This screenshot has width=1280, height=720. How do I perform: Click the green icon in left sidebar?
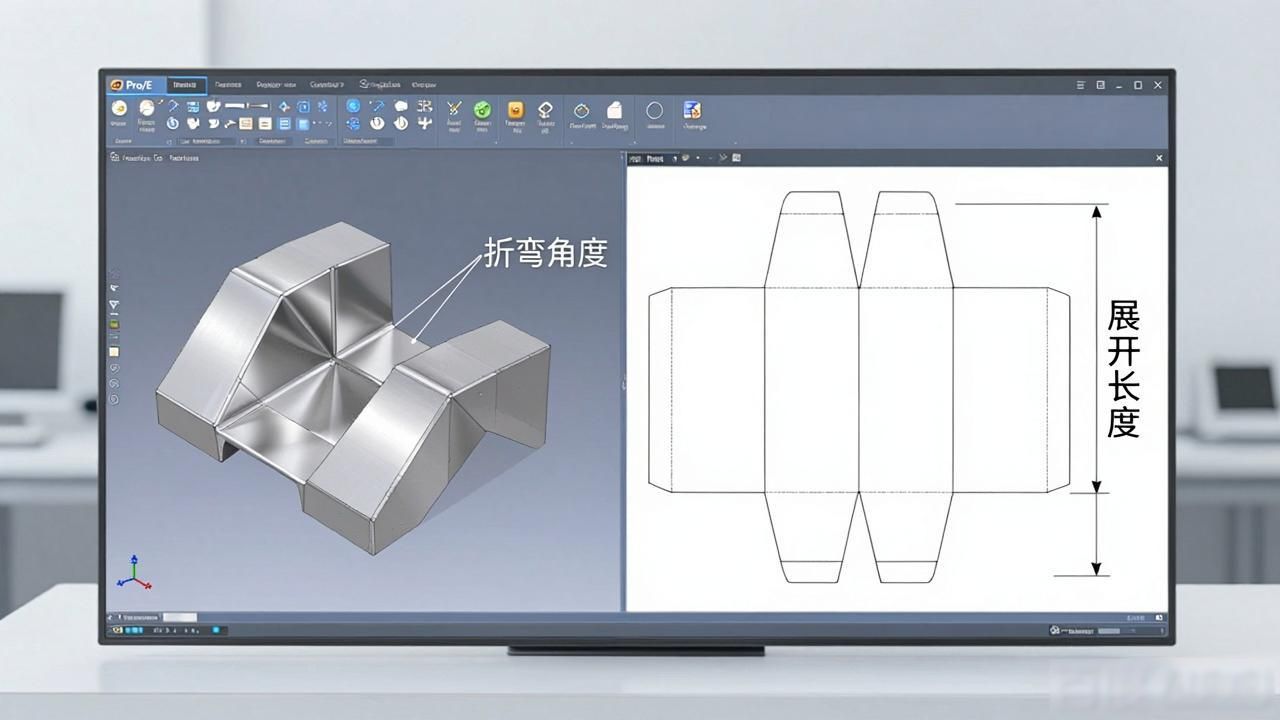coord(114,324)
